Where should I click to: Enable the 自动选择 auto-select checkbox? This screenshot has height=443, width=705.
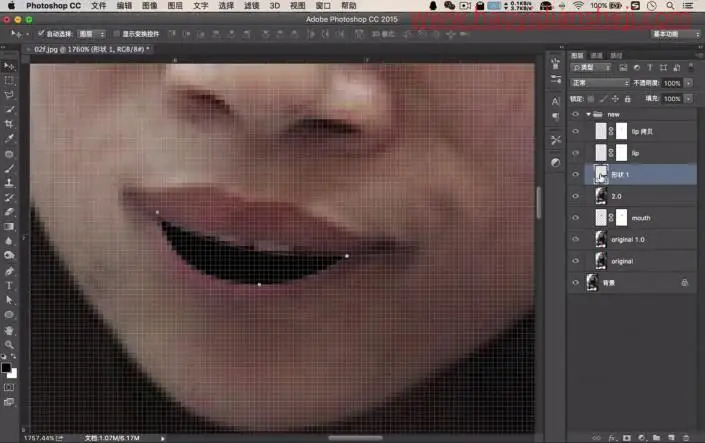41,34
